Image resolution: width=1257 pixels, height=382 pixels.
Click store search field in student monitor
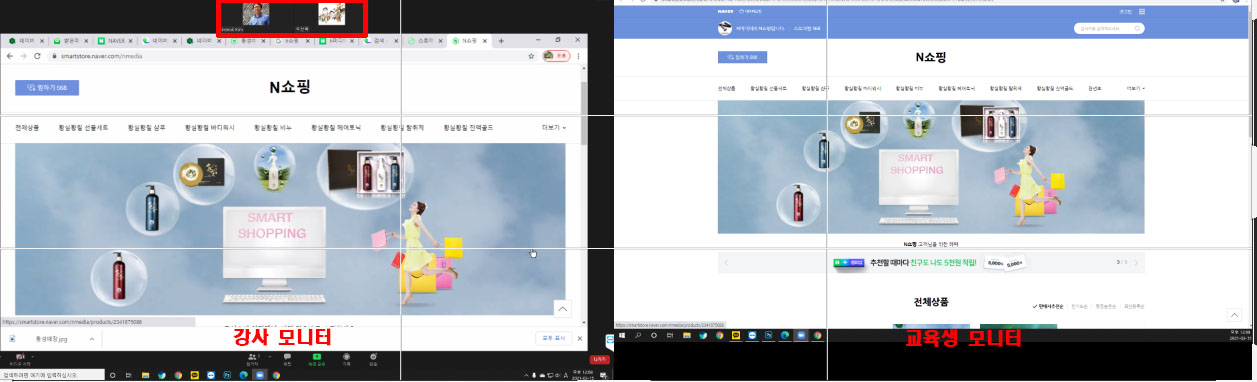pos(1109,28)
